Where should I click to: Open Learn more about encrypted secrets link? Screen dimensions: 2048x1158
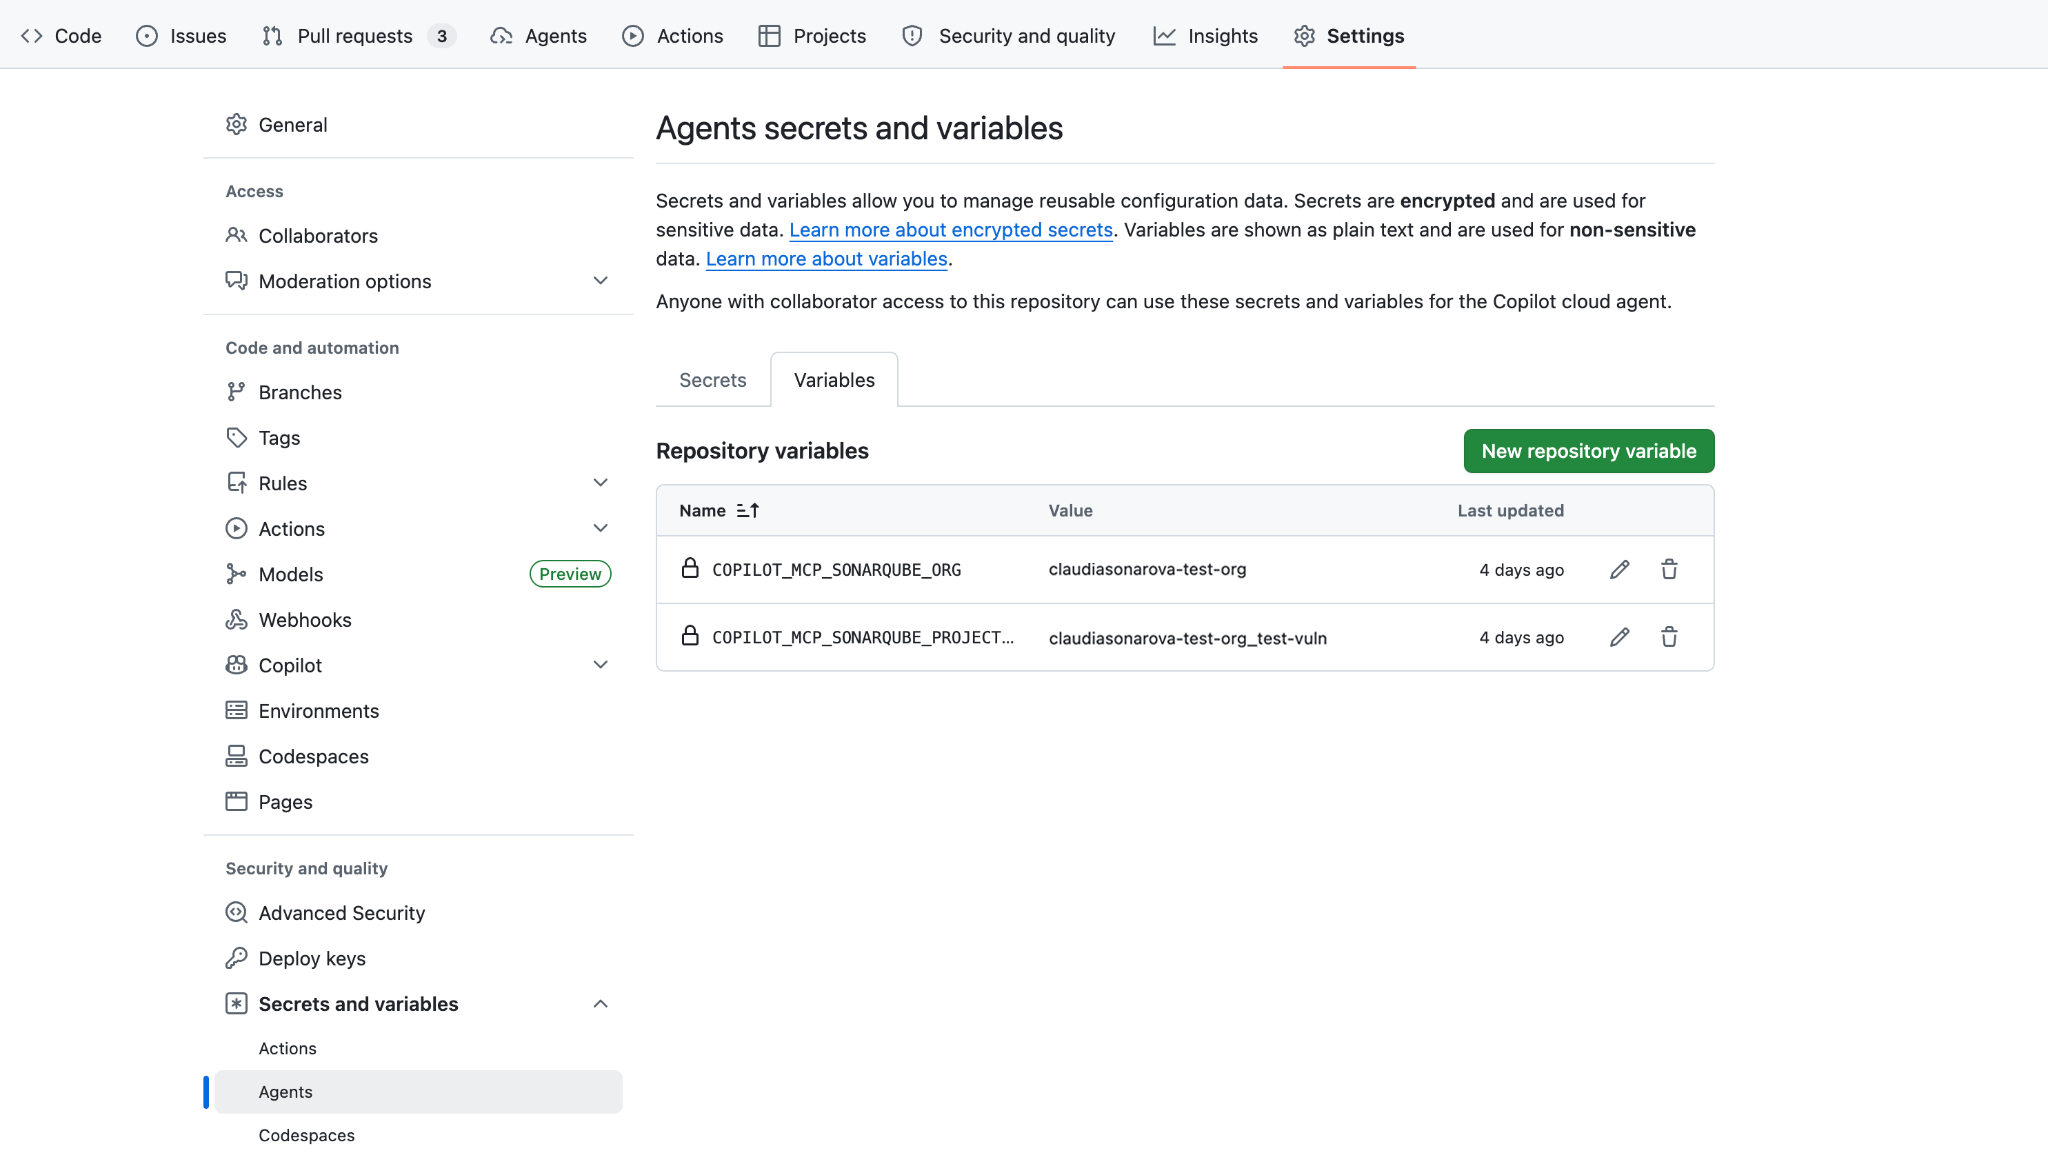951,230
